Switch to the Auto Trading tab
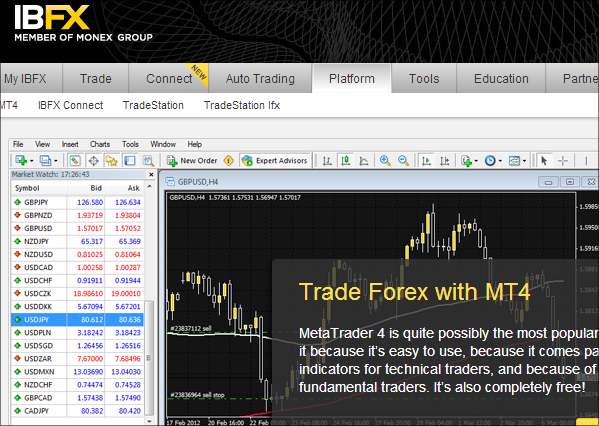The image size is (599, 426). coord(261,79)
